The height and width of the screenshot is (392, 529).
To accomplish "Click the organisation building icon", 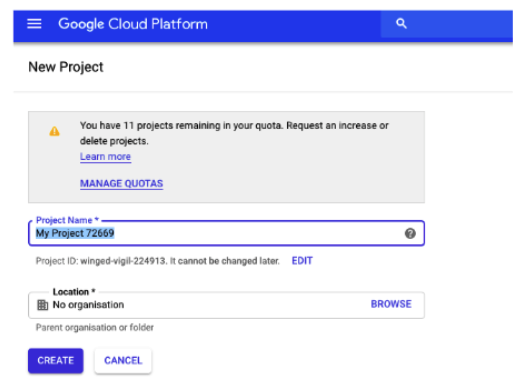I will 43,305.
